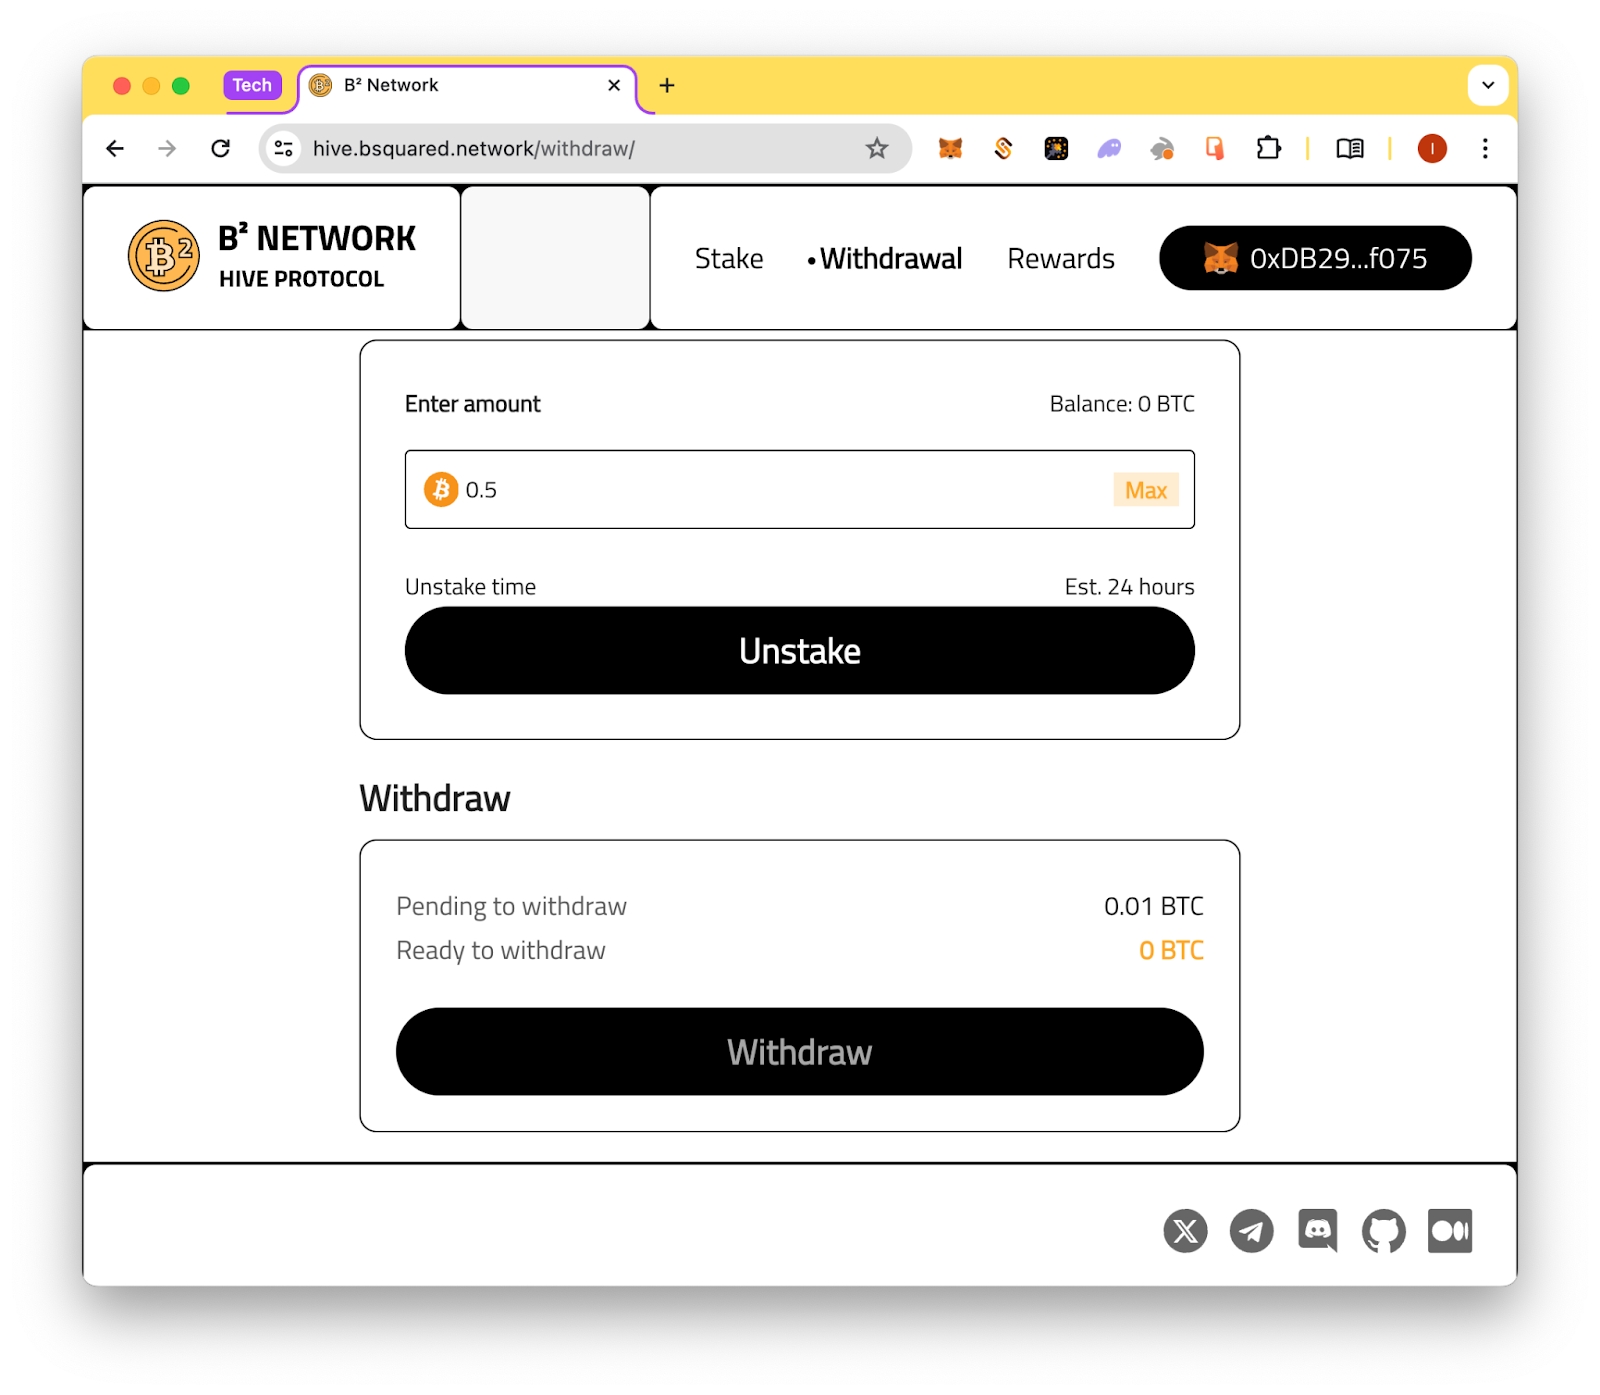Click the browser forward arrow
Viewport: 1600px width, 1395px height.
click(x=167, y=149)
